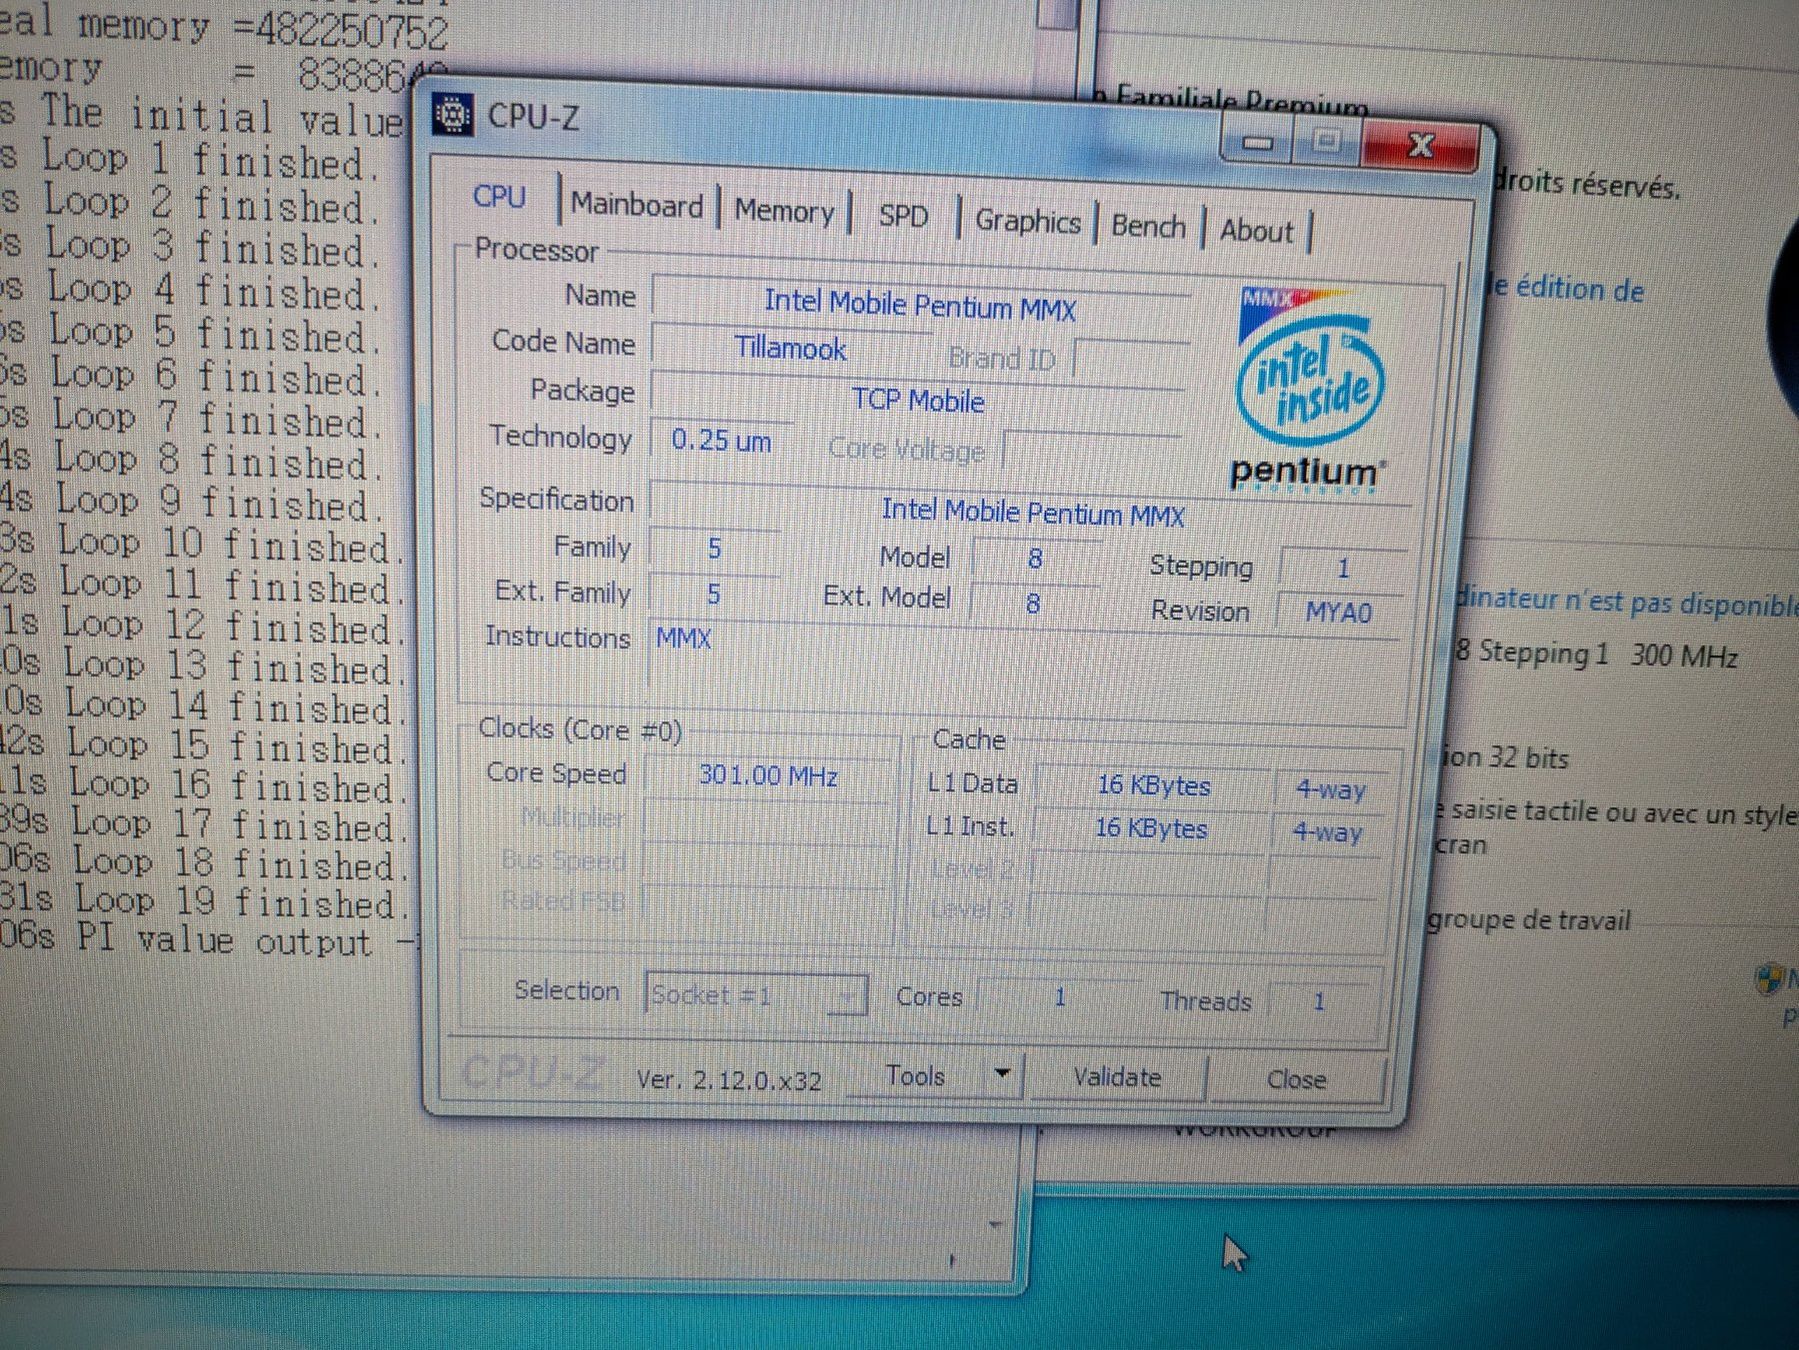Image resolution: width=1799 pixels, height=1350 pixels.
Task: Open the Graphics tab
Action: pos(1028,221)
